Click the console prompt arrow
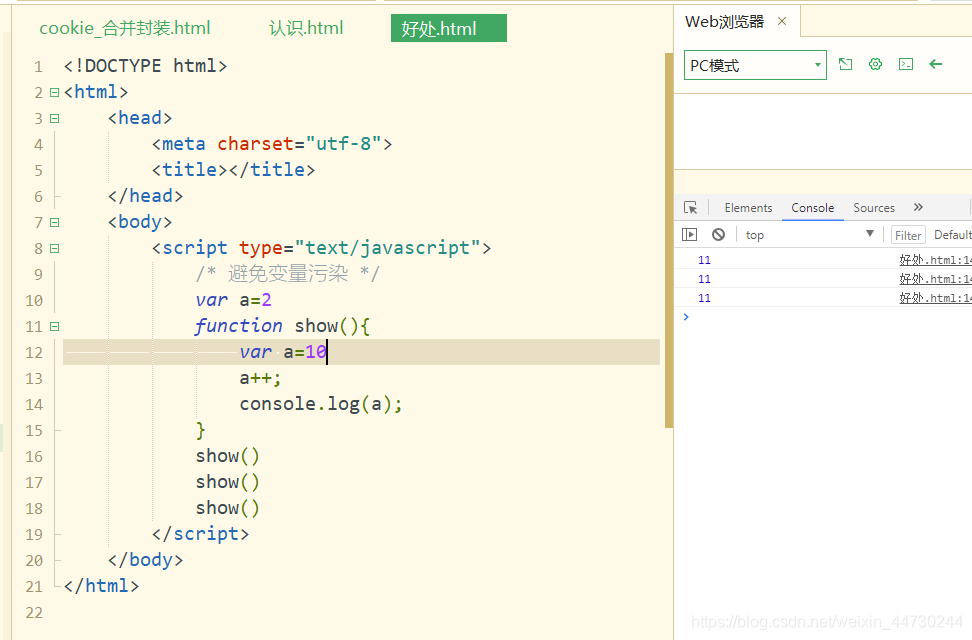Viewport: 972px width, 640px height. click(x=686, y=317)
